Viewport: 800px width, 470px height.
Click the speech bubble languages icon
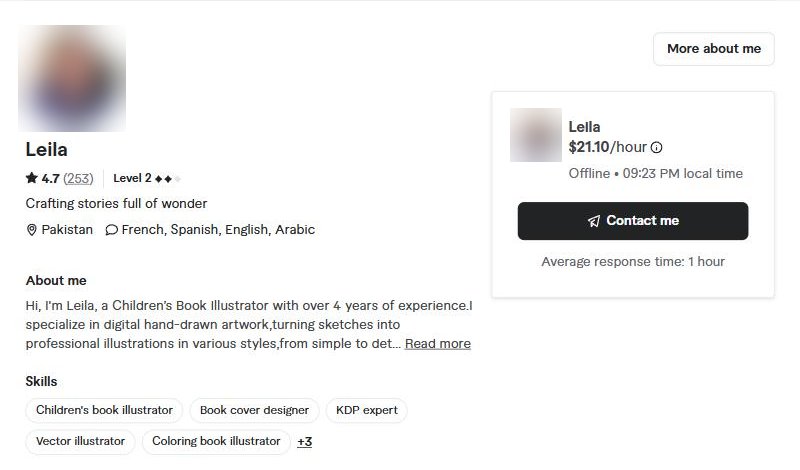tap(111, 230)
